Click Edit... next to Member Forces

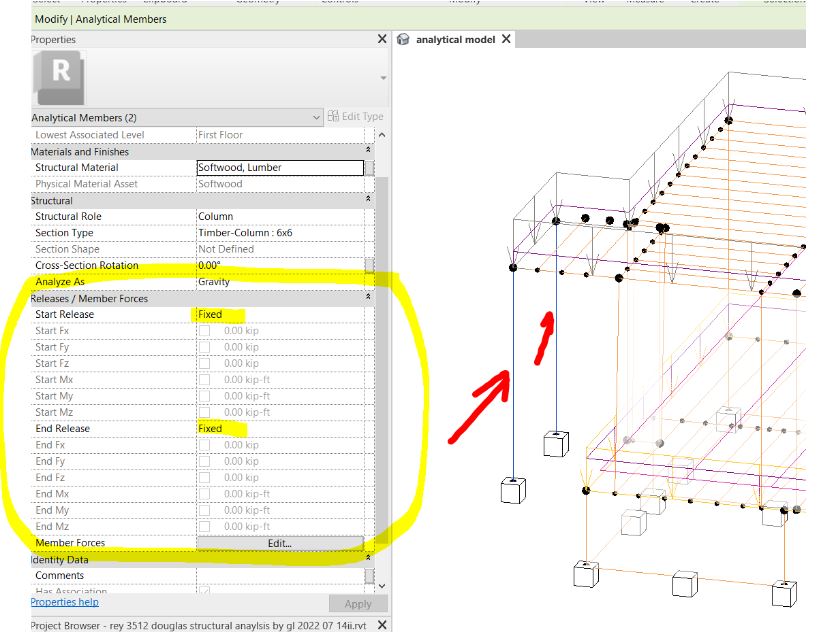click(280, 542)
